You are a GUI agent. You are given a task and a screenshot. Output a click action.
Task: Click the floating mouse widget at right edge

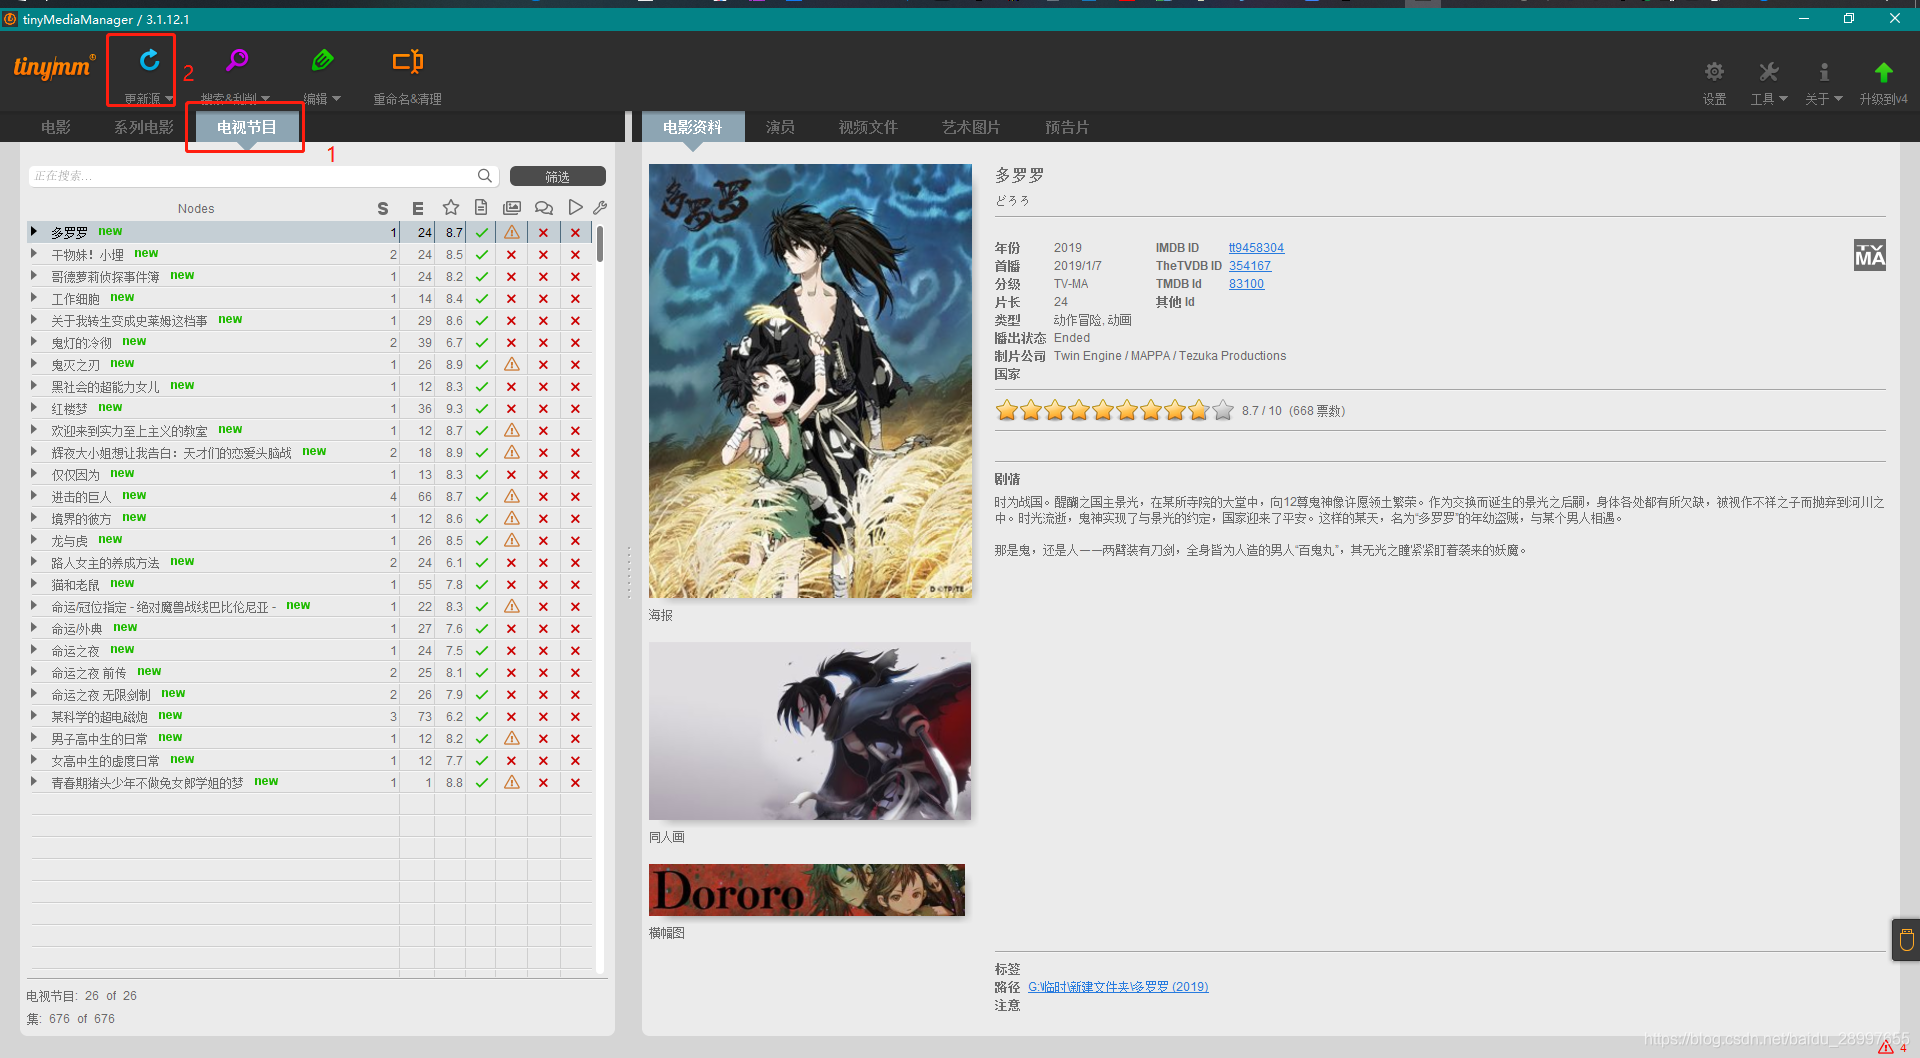[1906, 940]
